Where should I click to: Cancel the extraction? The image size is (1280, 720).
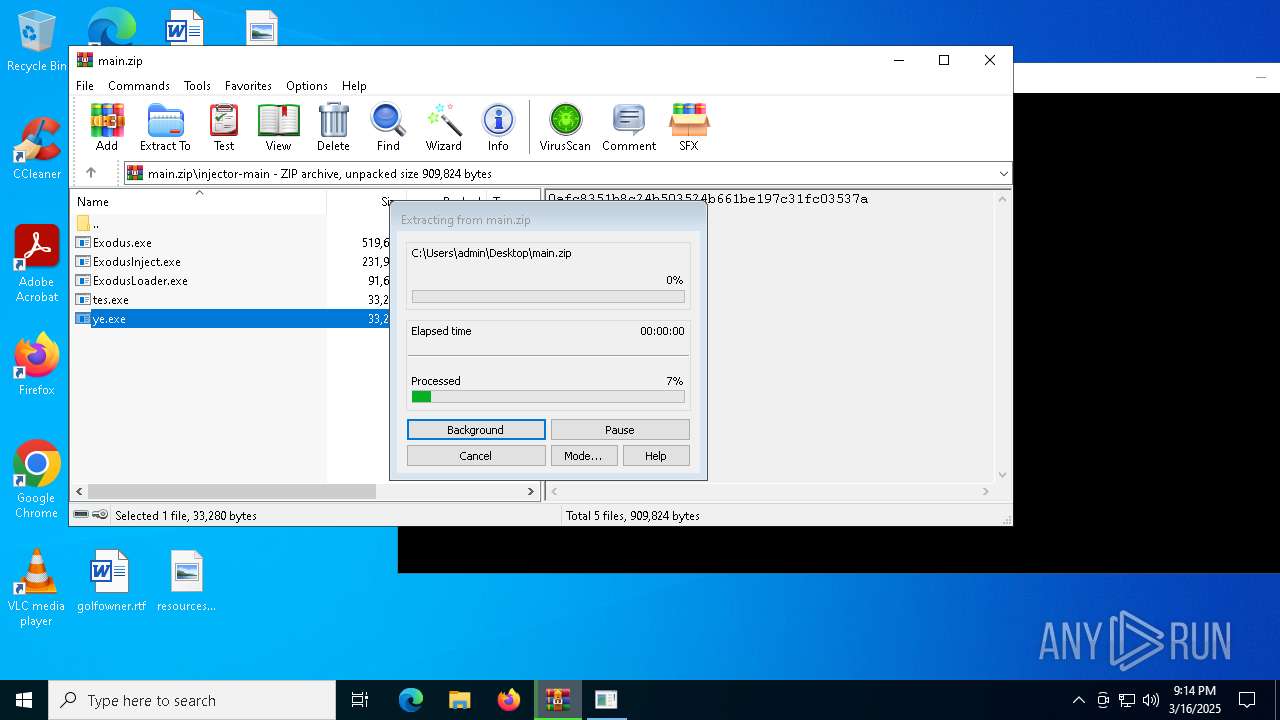click(x=476, y=456)
